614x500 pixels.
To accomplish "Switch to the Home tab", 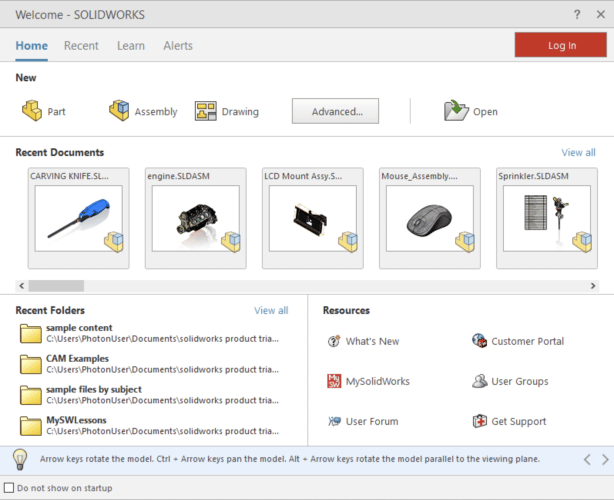I will (32, 46).
